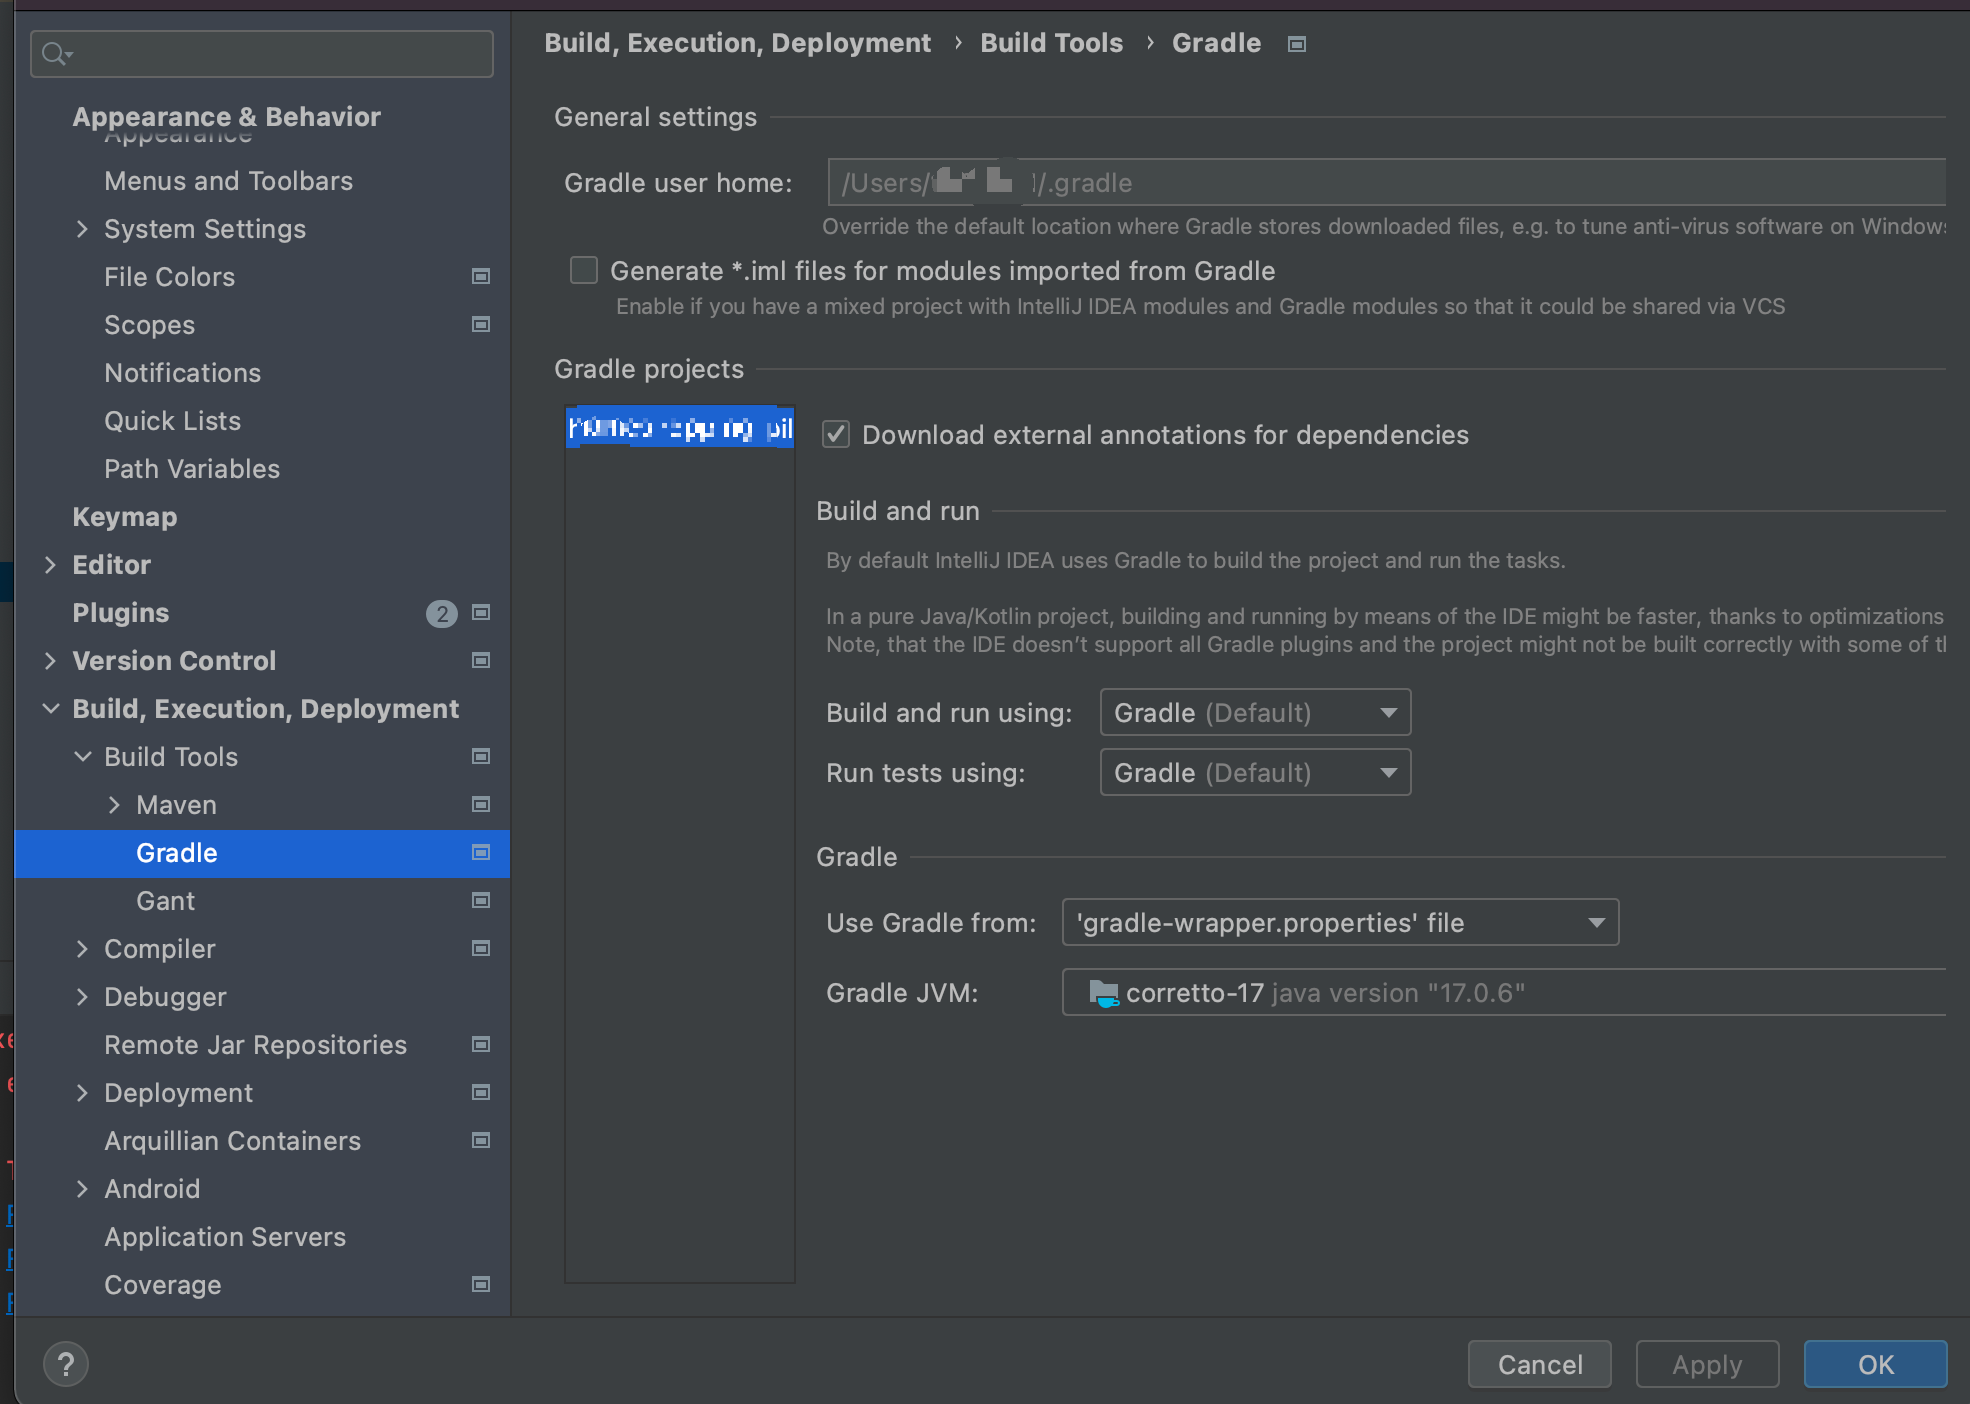Click project-level icon beside Coverage
This screenshot has height=1404, width=1970.
(x=481, y=1285)
